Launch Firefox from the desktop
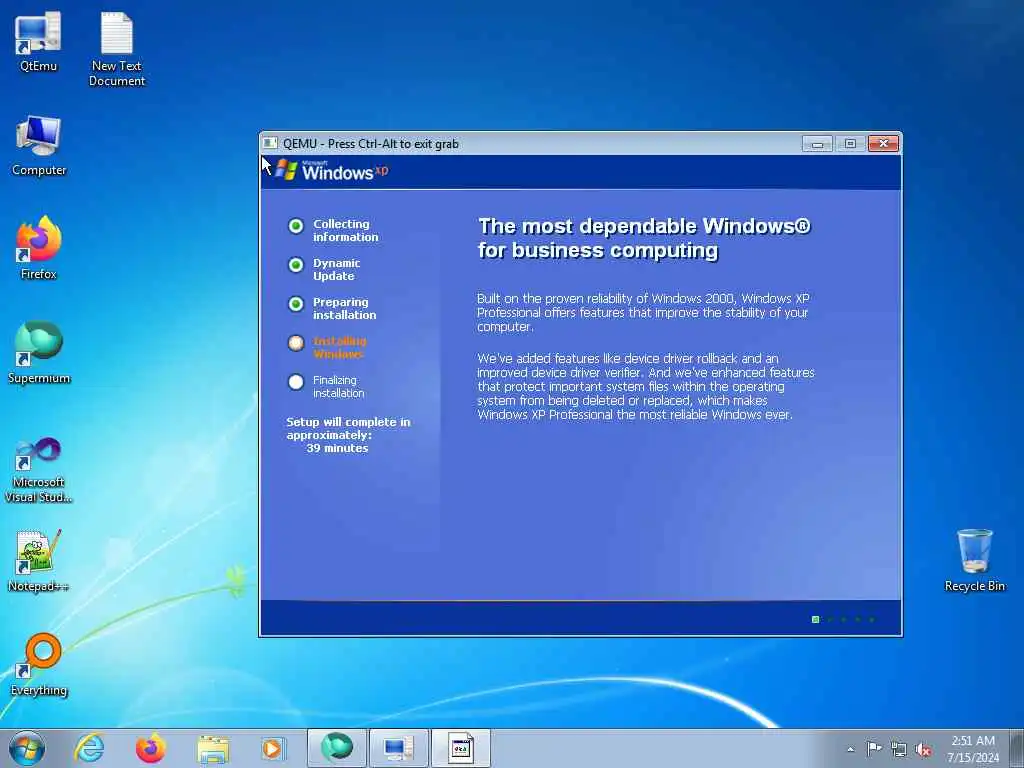The width and height of the screenshot is (1024, 768). 39,248
